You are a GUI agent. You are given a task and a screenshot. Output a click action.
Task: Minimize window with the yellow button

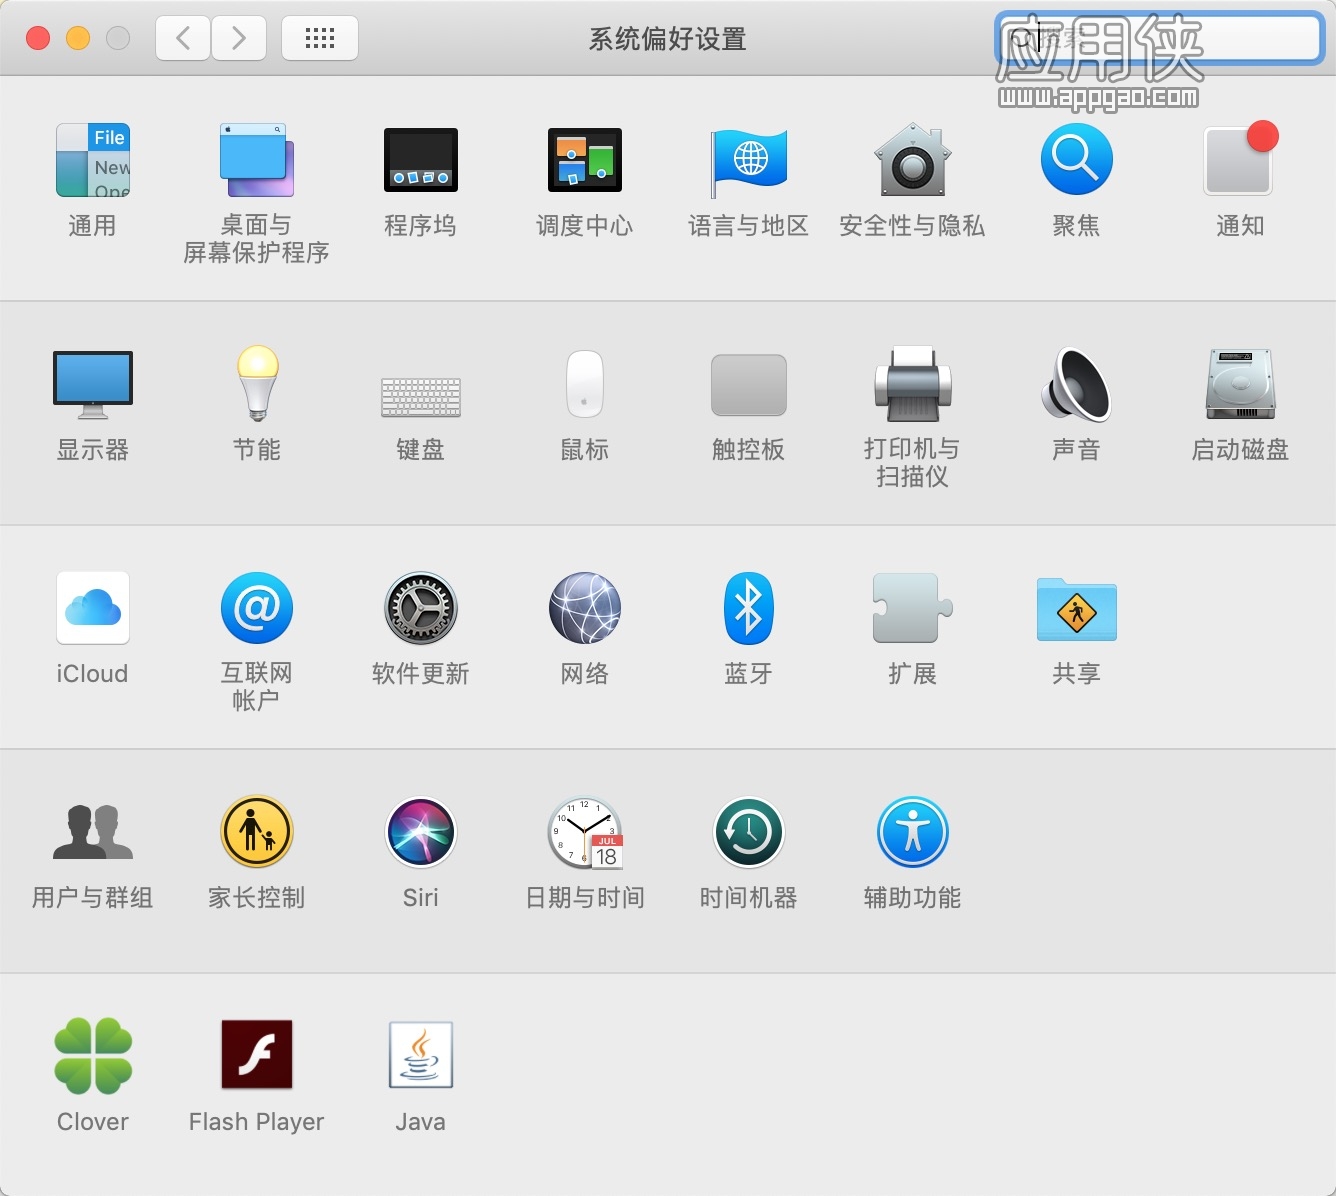(x=78, y=38)
